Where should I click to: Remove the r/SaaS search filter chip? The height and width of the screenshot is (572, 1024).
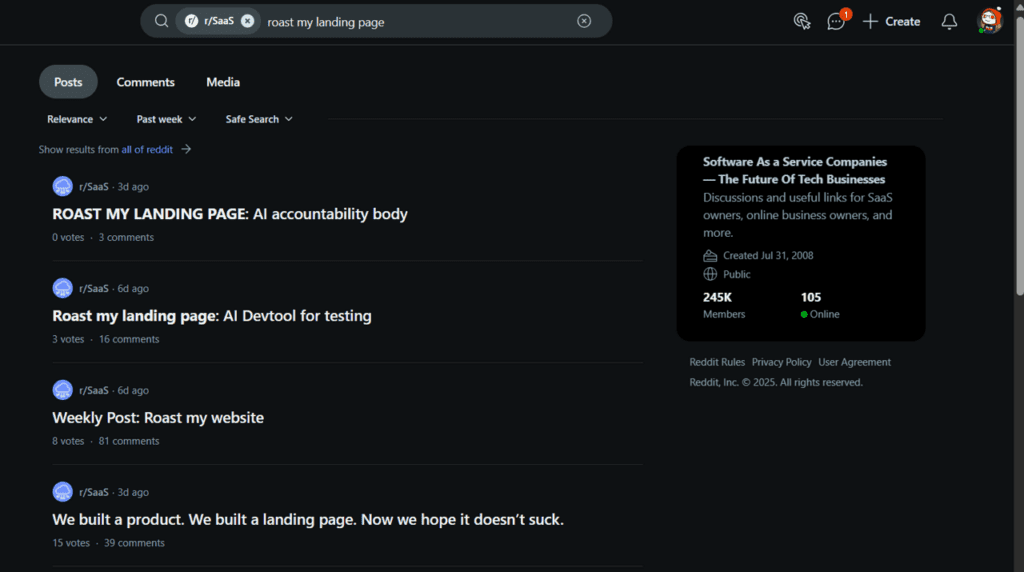point(247,21)
